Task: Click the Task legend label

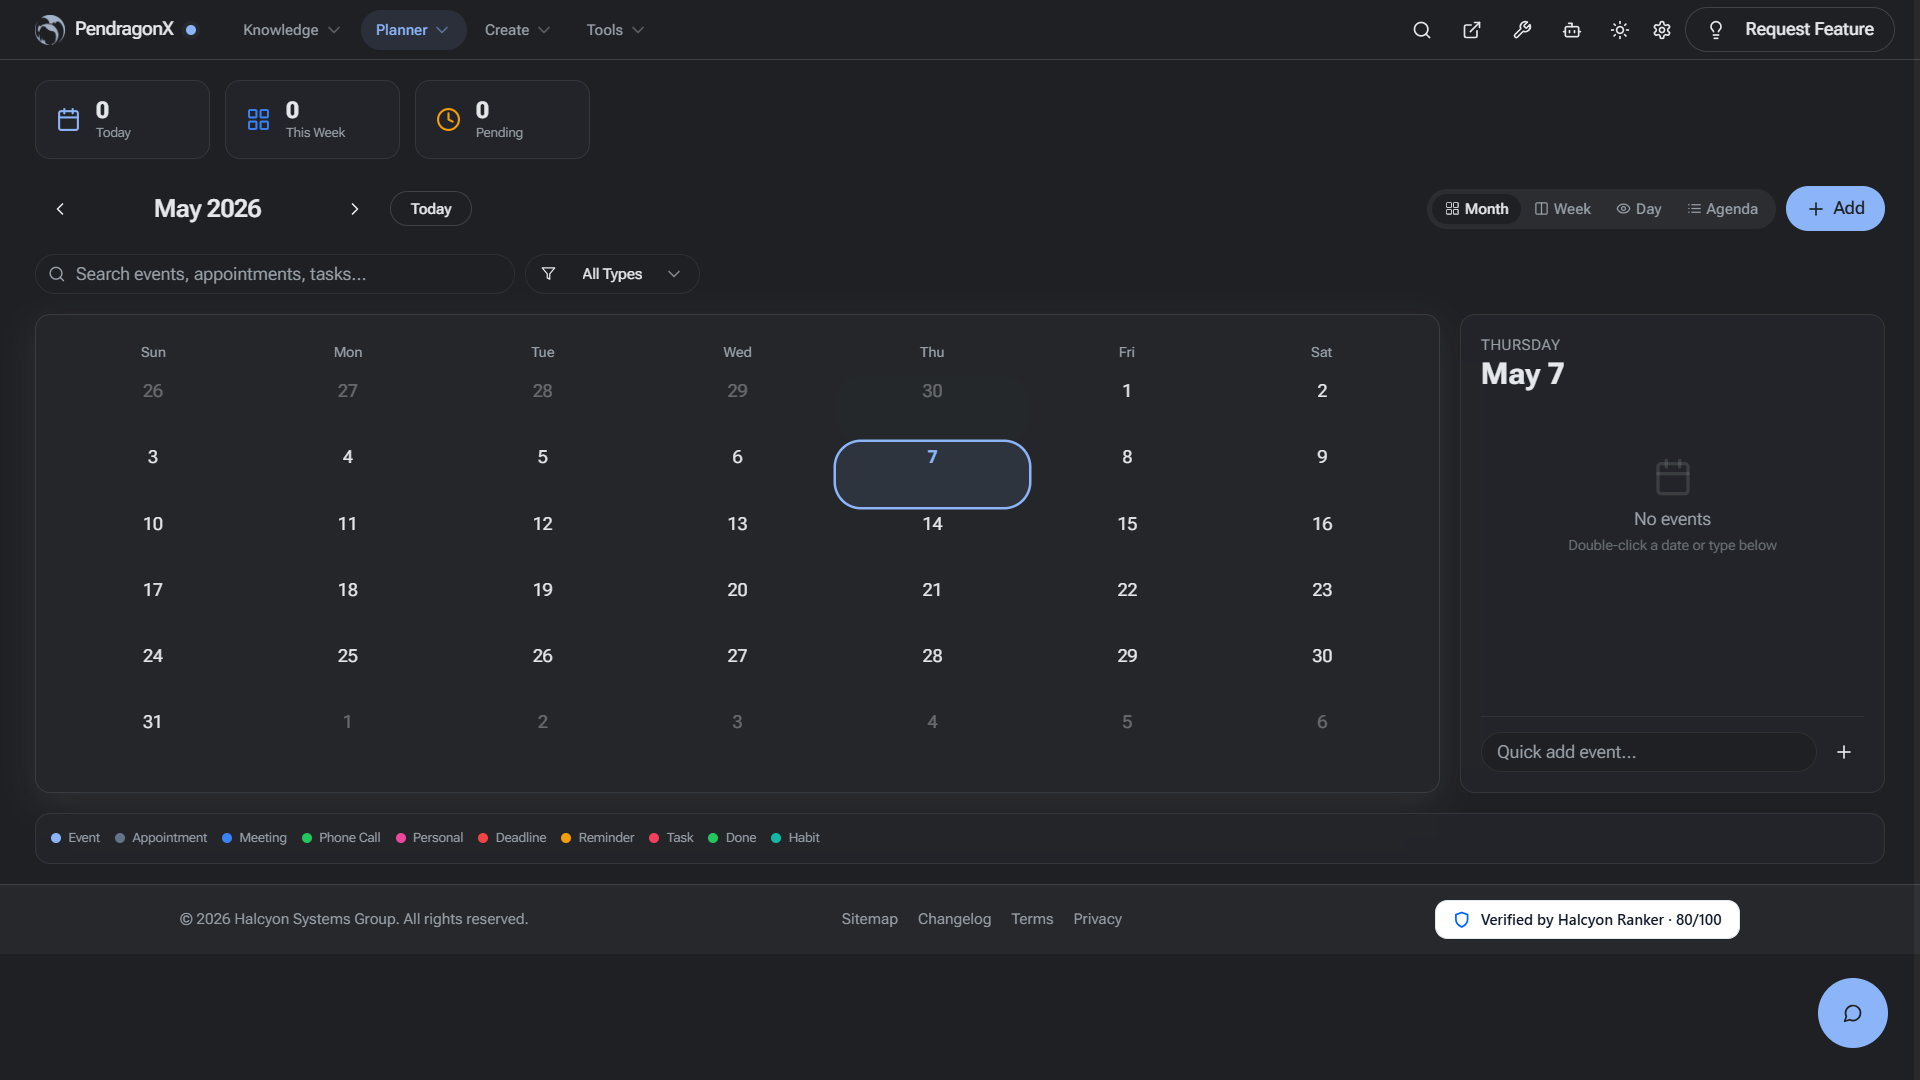Action: (x=680, y=838)
